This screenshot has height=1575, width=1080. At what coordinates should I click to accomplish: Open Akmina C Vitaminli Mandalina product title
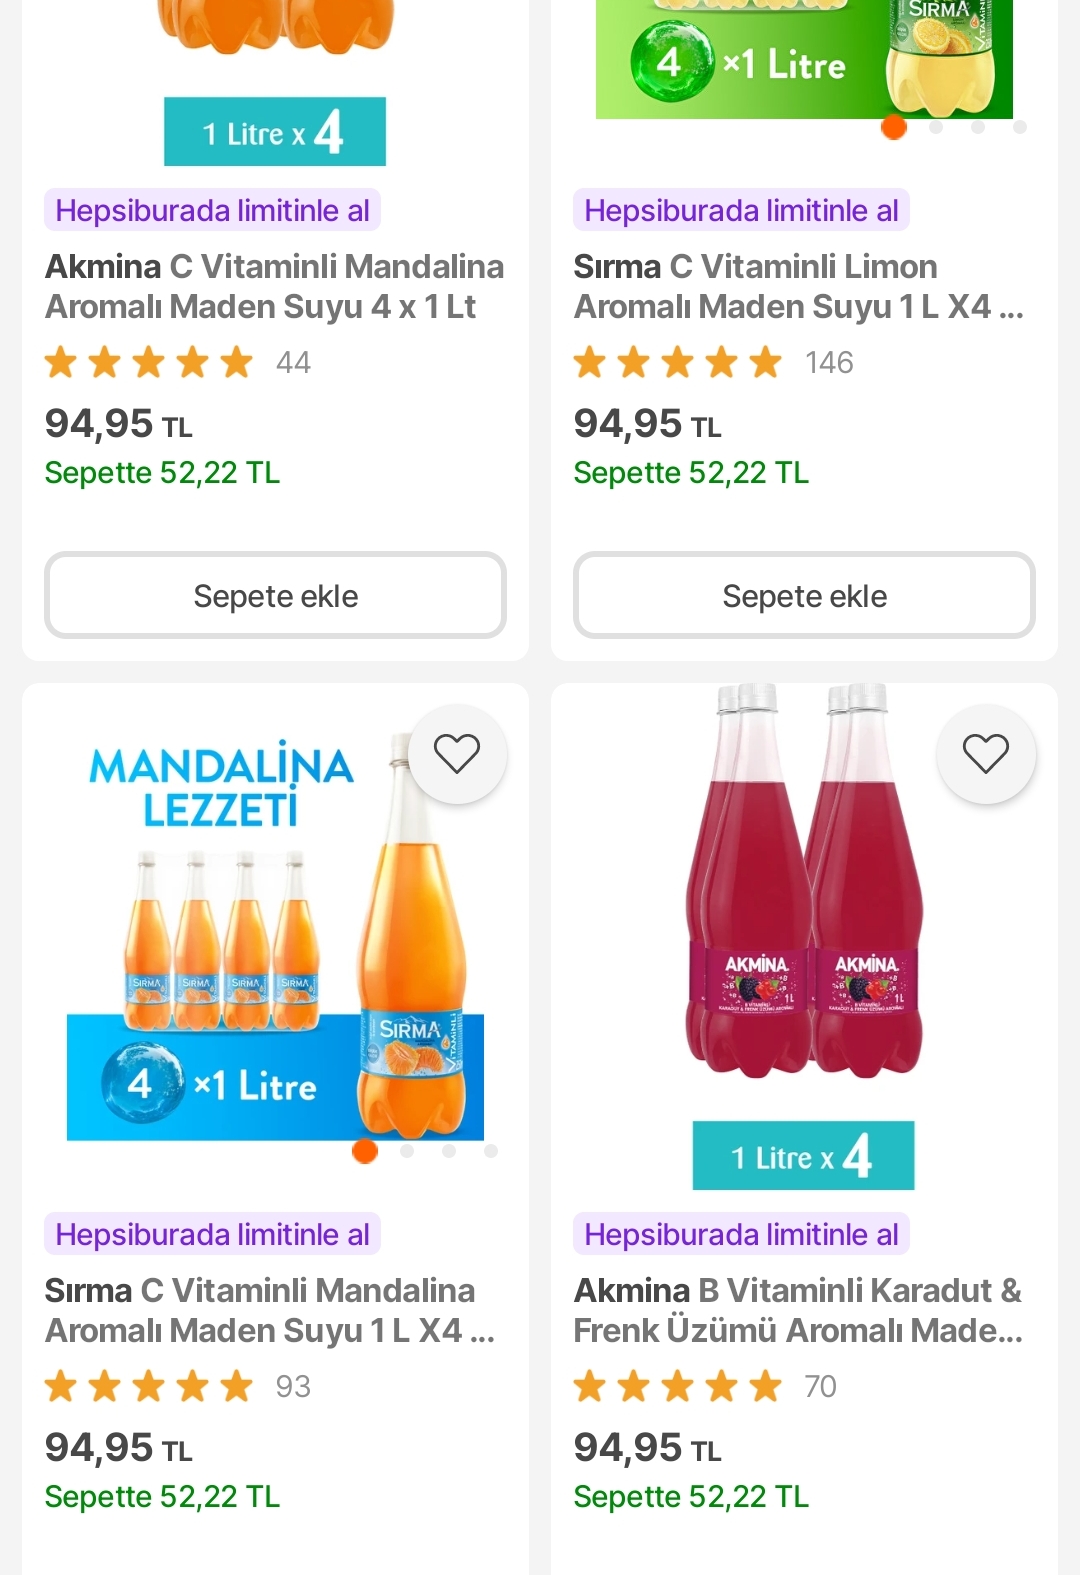274,287
